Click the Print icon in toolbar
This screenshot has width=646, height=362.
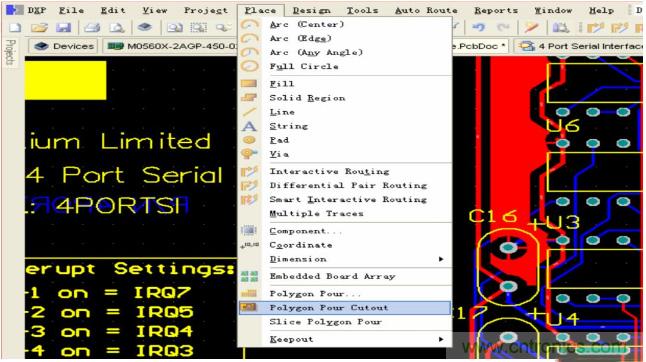tap(92, 28)
